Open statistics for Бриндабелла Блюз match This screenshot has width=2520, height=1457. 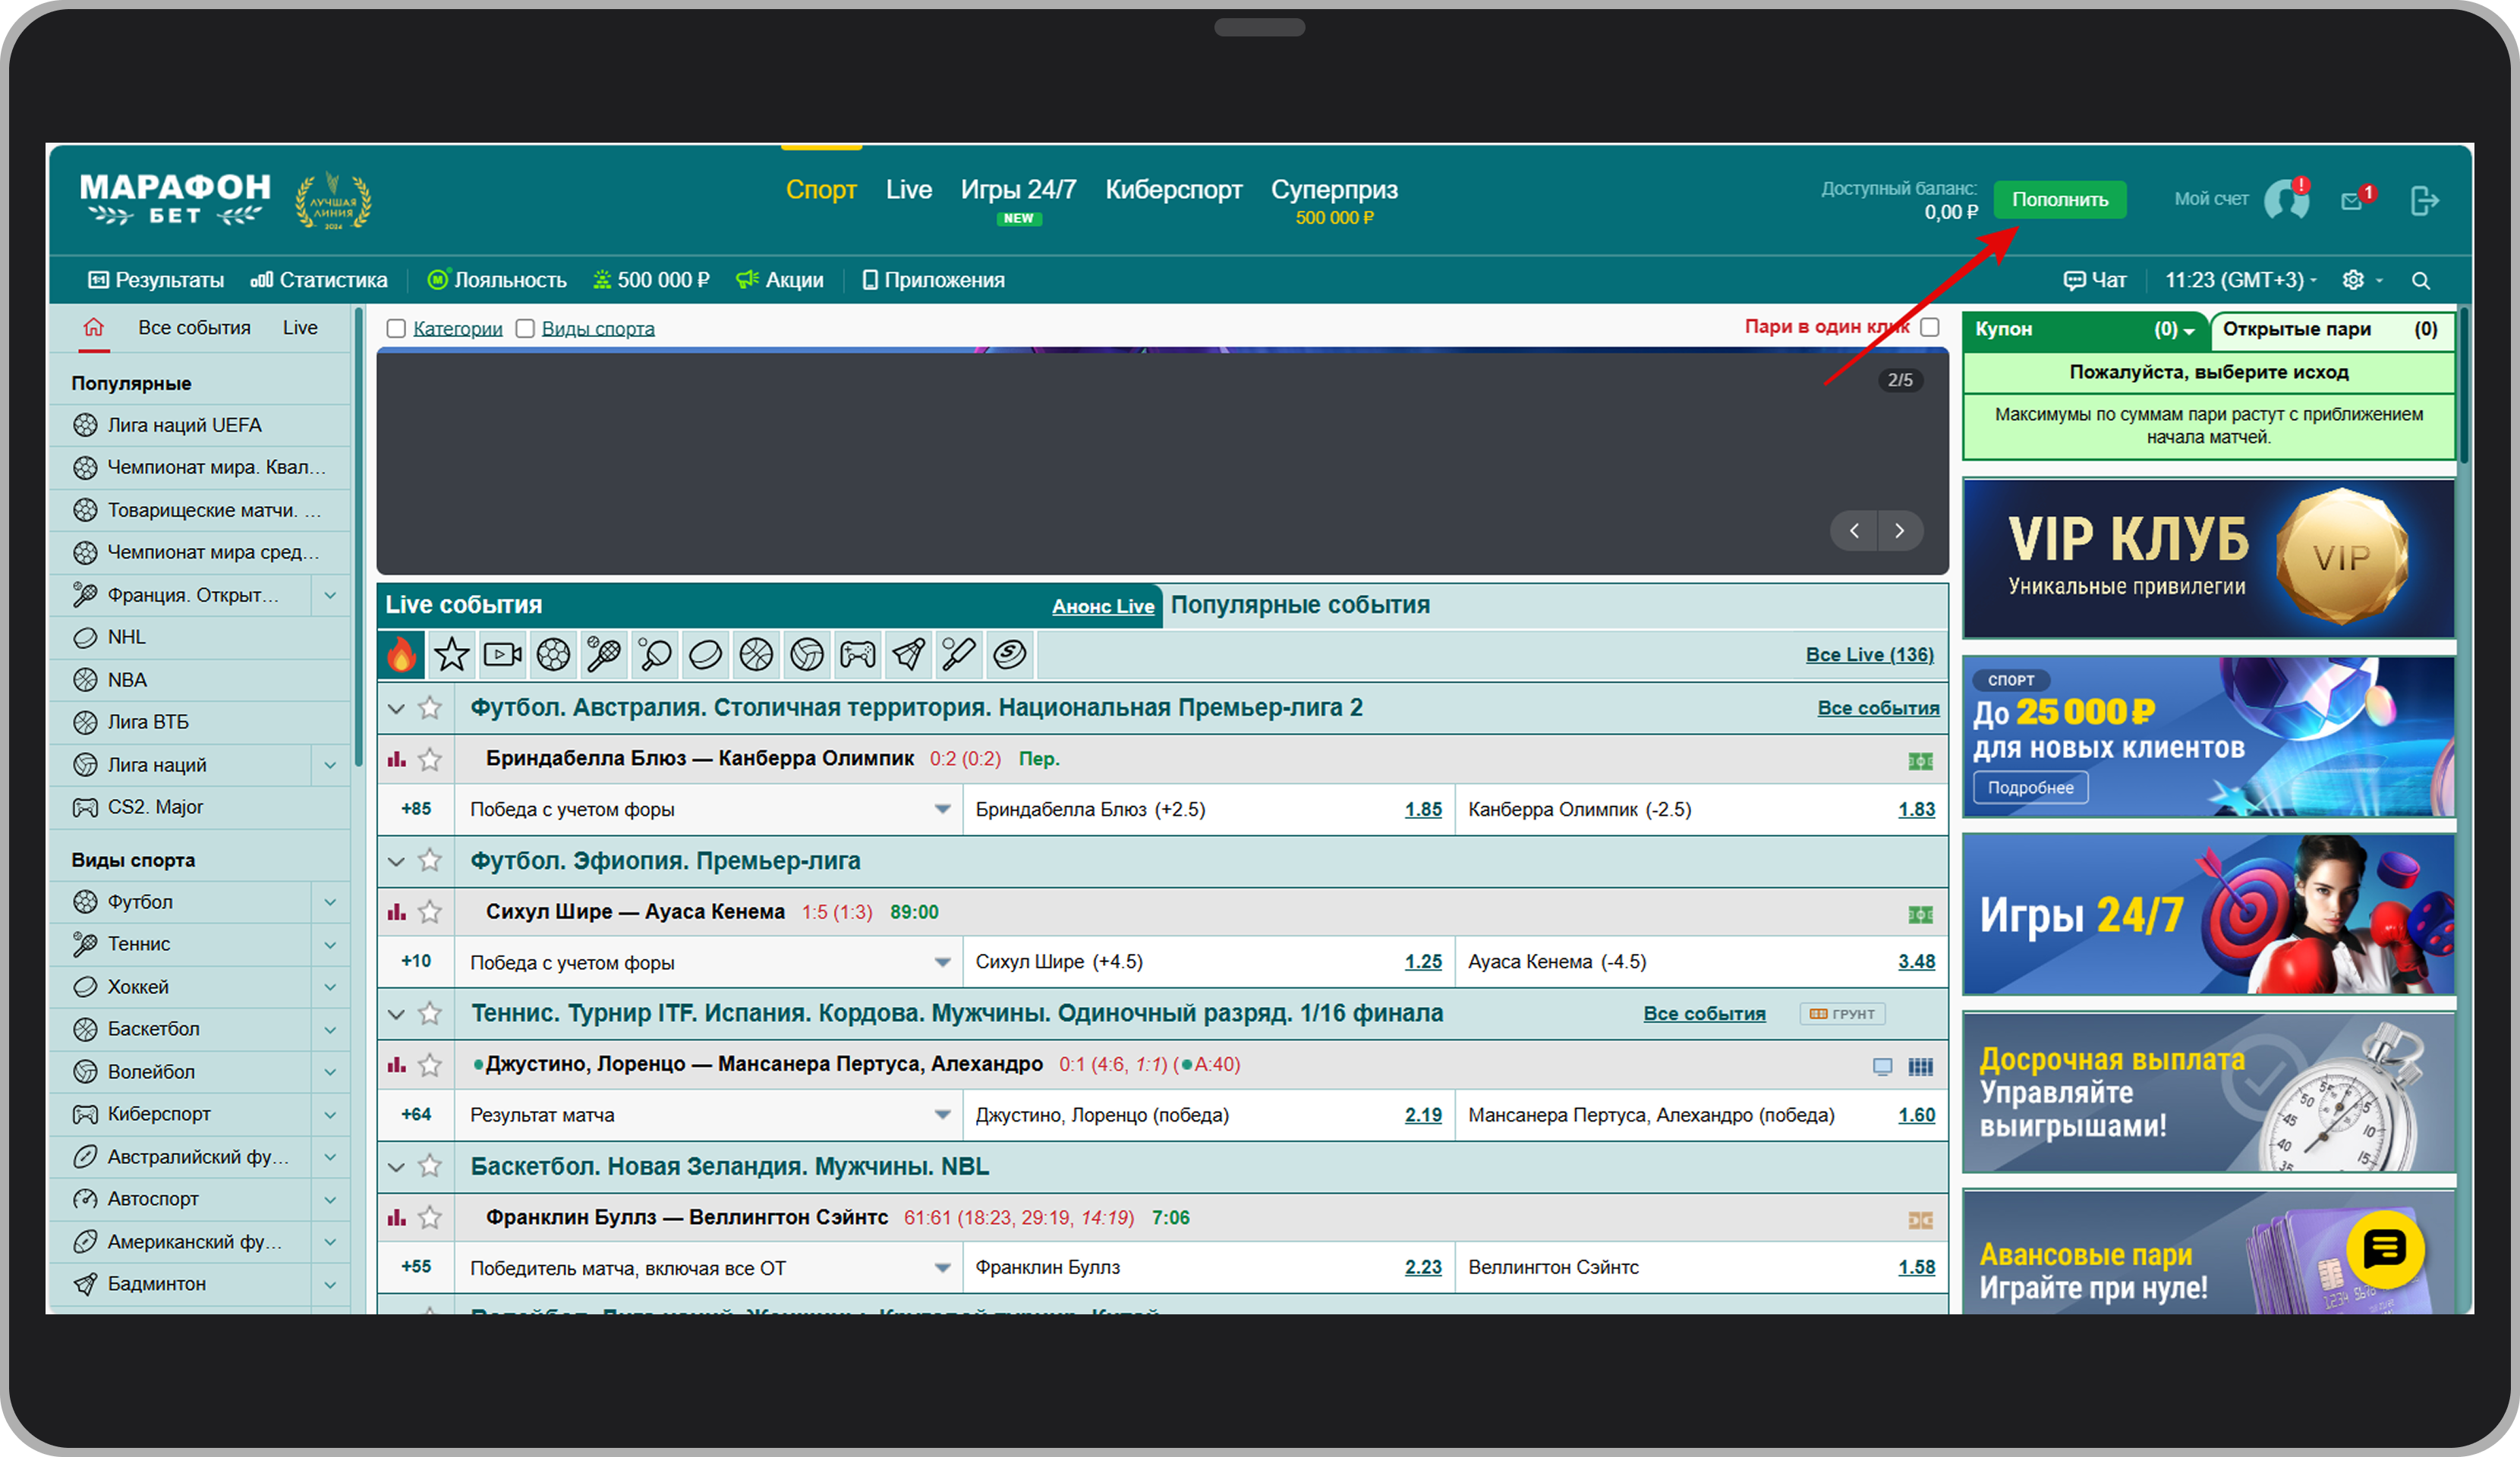coord(397,760)
